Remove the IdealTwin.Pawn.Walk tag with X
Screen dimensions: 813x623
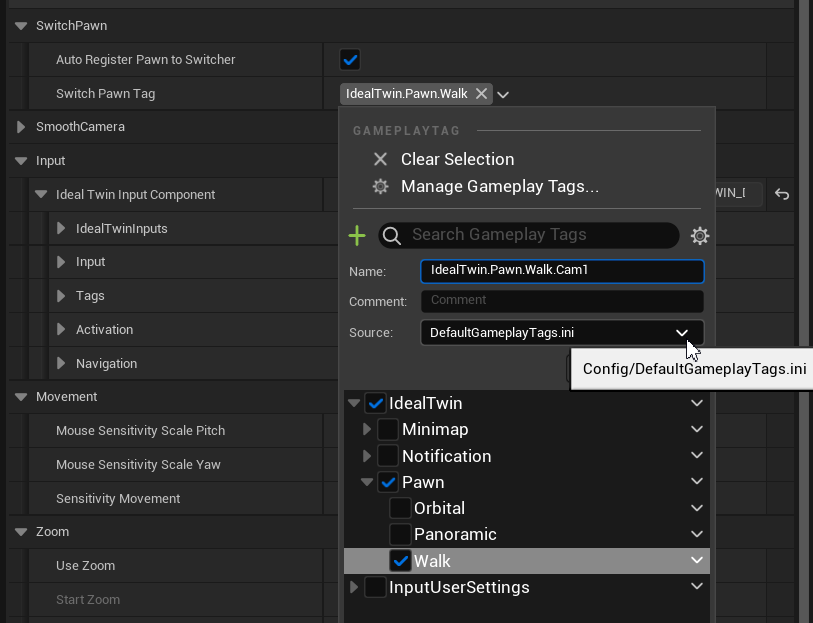(481, 94)
